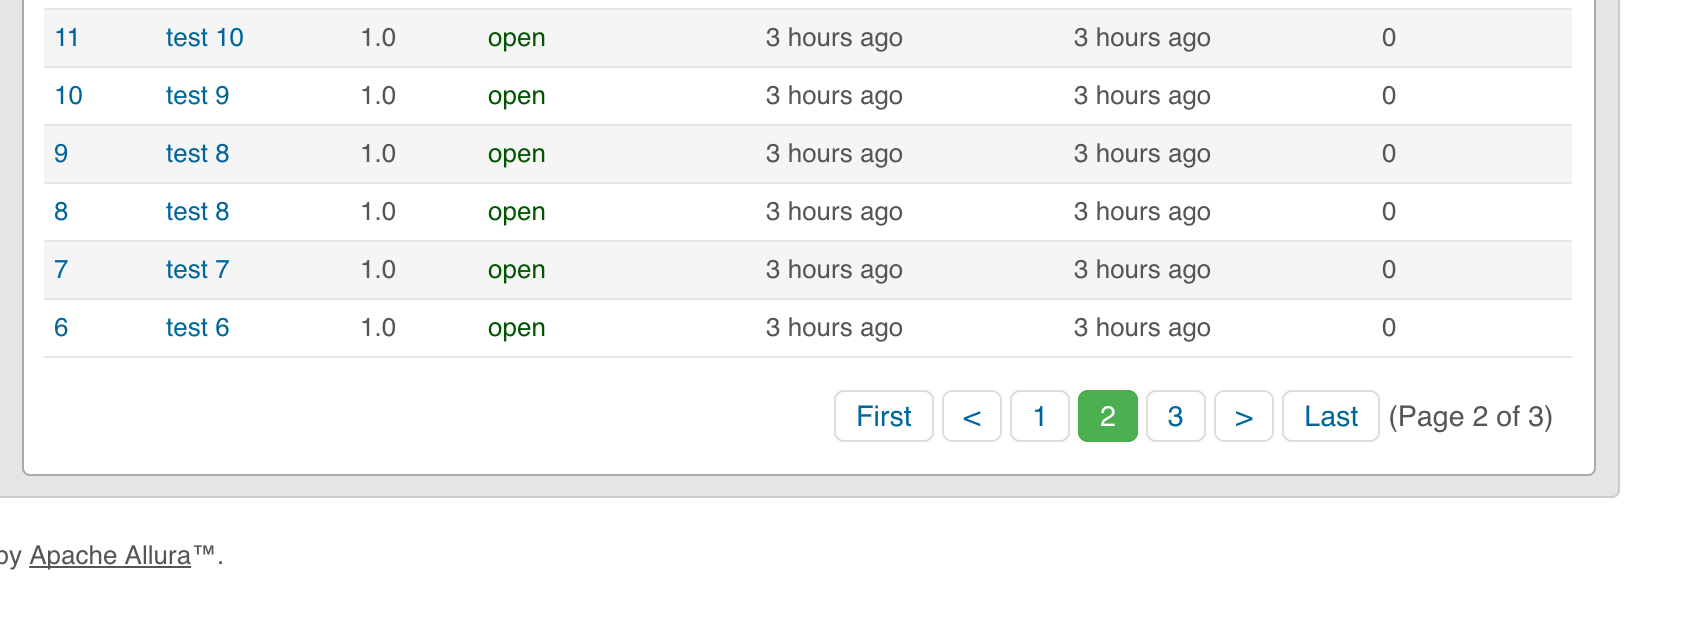The image size is (1706, 626).
Task: Click ticket number 10 link
Action: pyautogui.click(x=68, y=96)
